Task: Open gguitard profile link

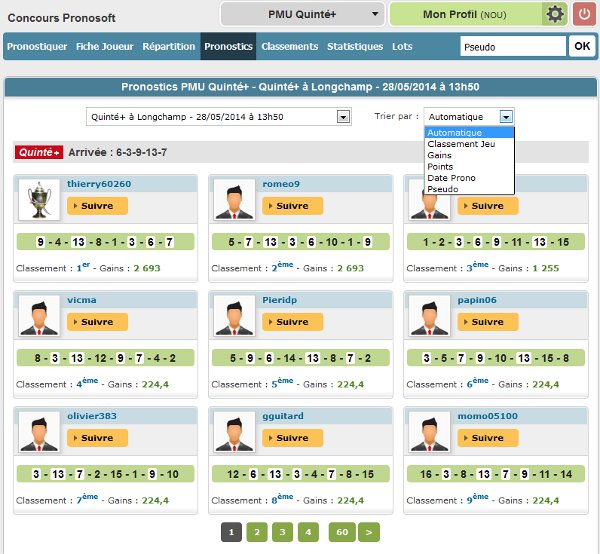Action: point(283,416)
